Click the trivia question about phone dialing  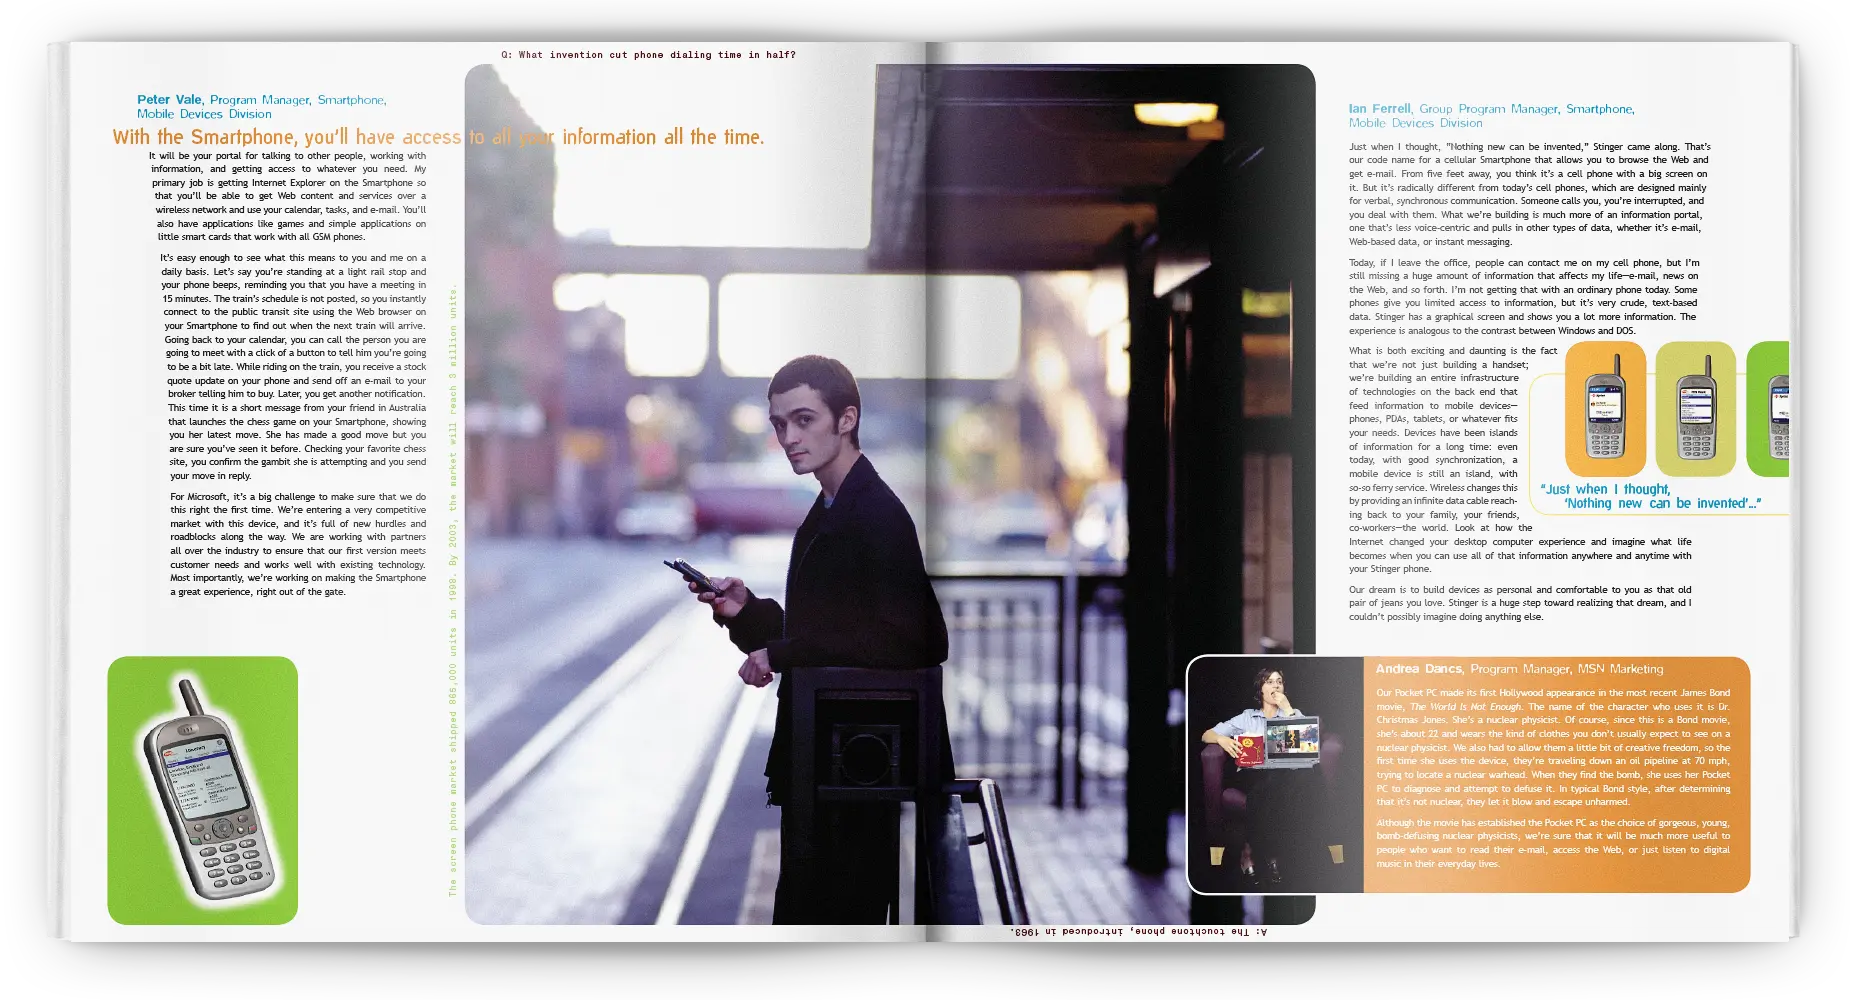(648, 55)
